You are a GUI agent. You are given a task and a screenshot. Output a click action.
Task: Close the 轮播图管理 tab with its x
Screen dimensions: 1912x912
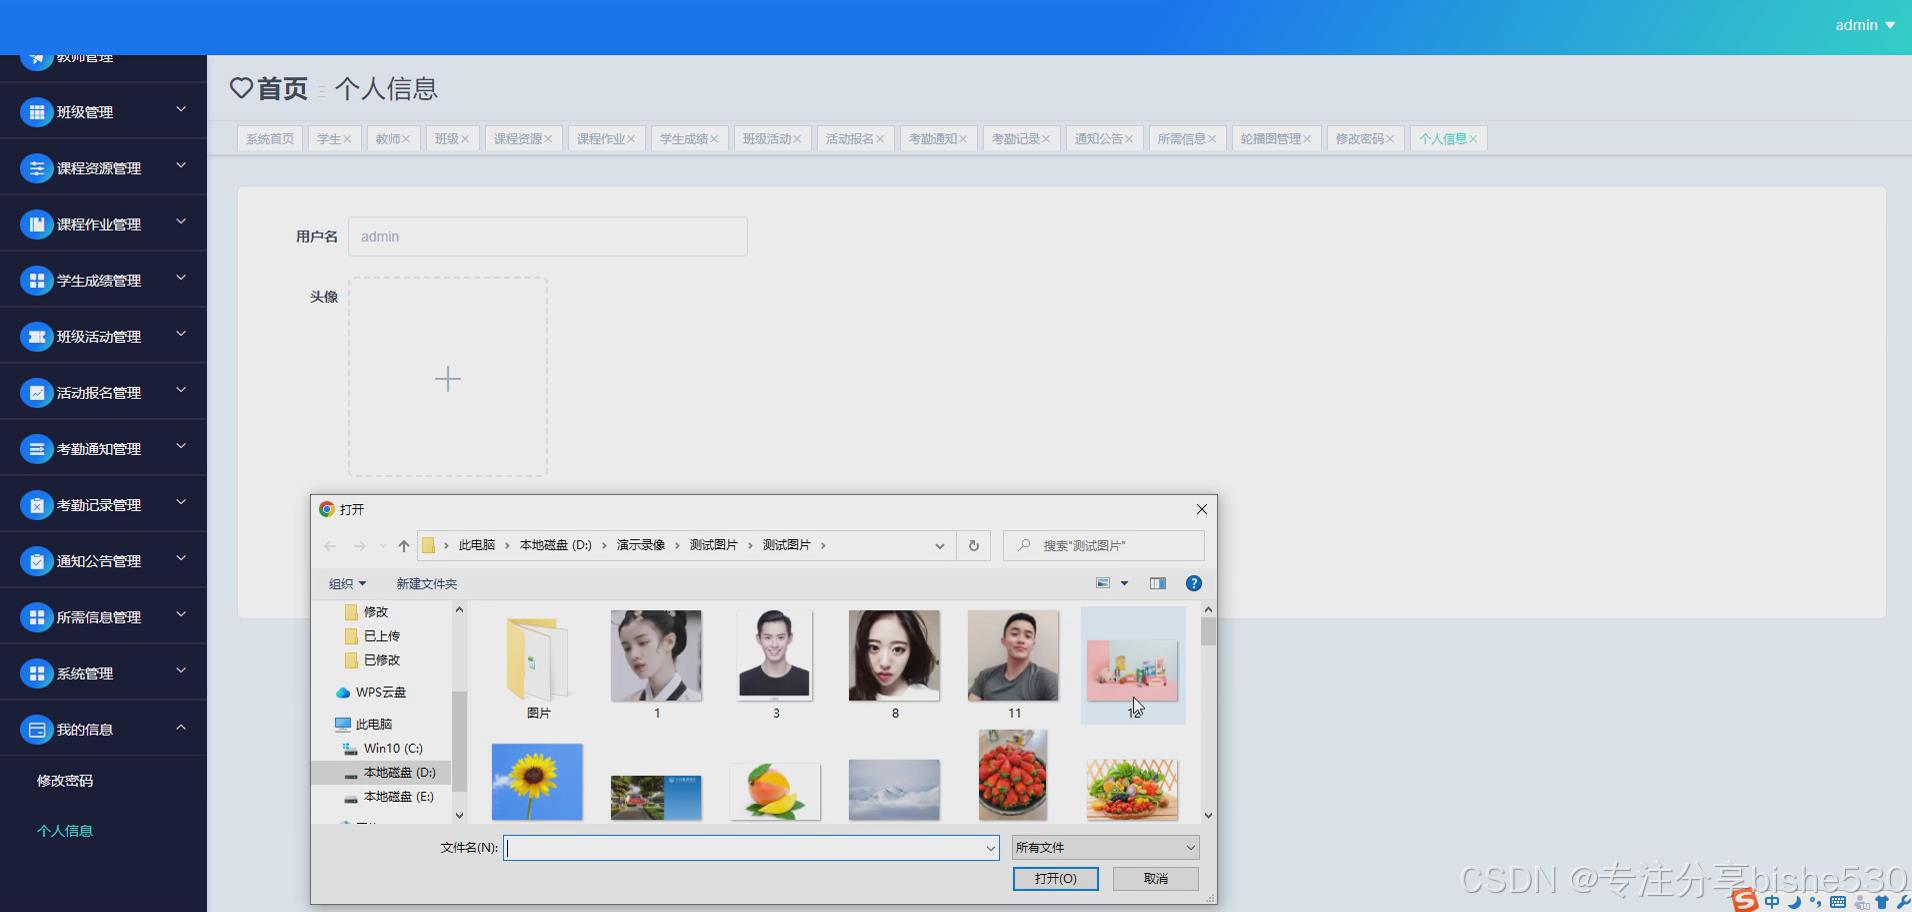point(1307,139)
